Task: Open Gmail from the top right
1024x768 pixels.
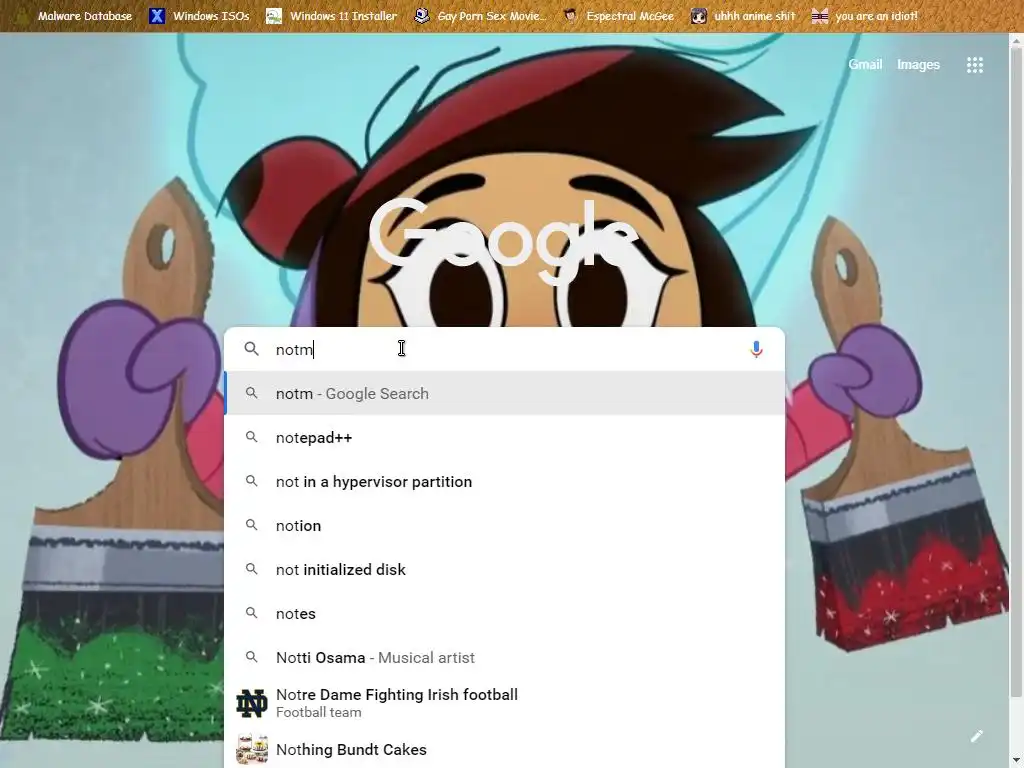Action: point(865,64)
